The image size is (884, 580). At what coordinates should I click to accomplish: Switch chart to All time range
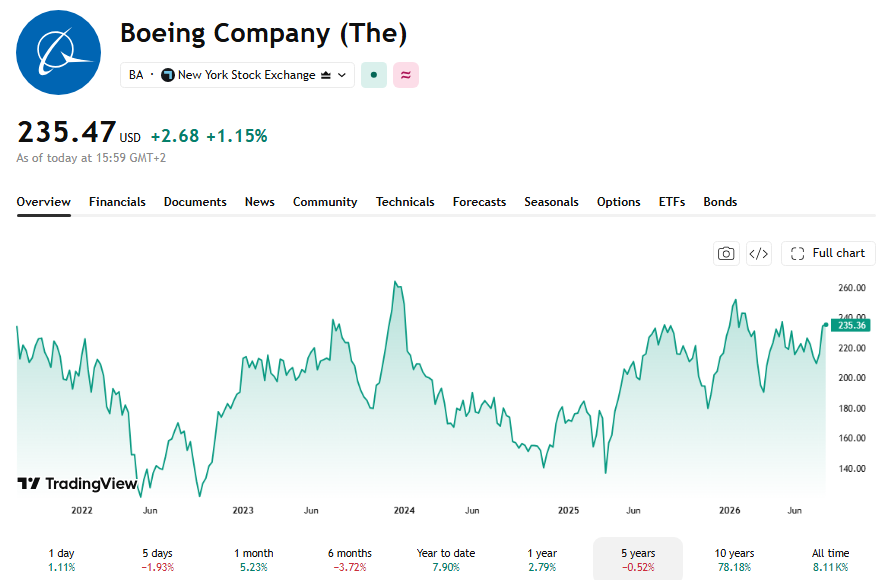tap(830, 560)
